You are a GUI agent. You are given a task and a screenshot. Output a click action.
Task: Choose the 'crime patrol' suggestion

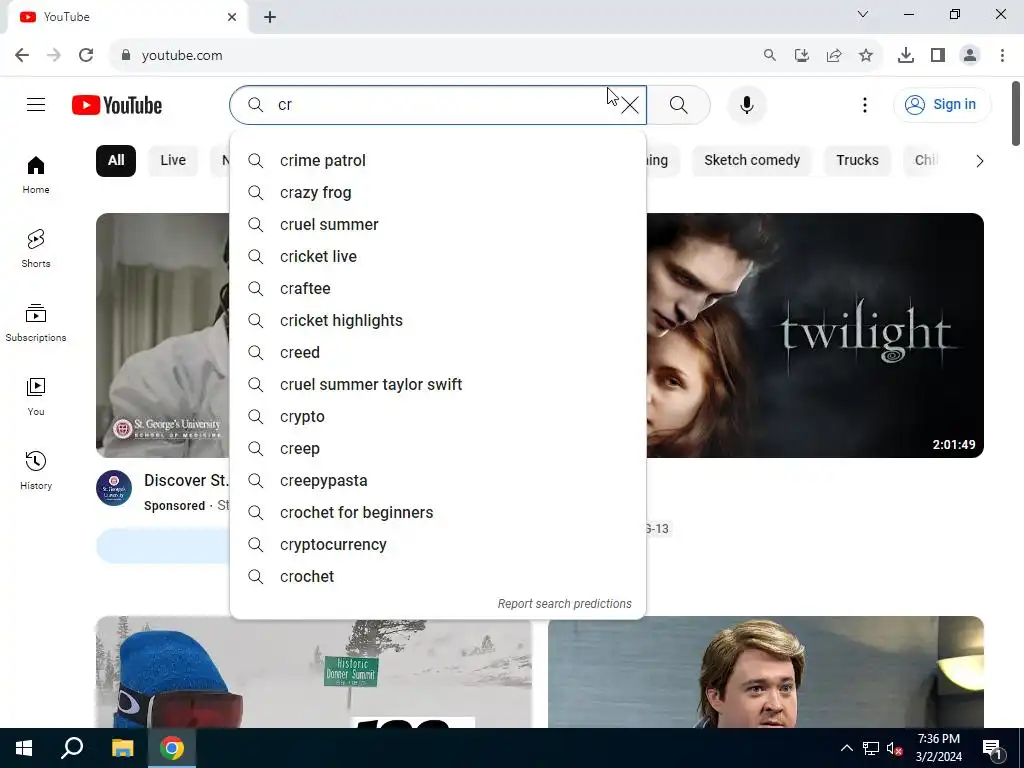point(438,161)
